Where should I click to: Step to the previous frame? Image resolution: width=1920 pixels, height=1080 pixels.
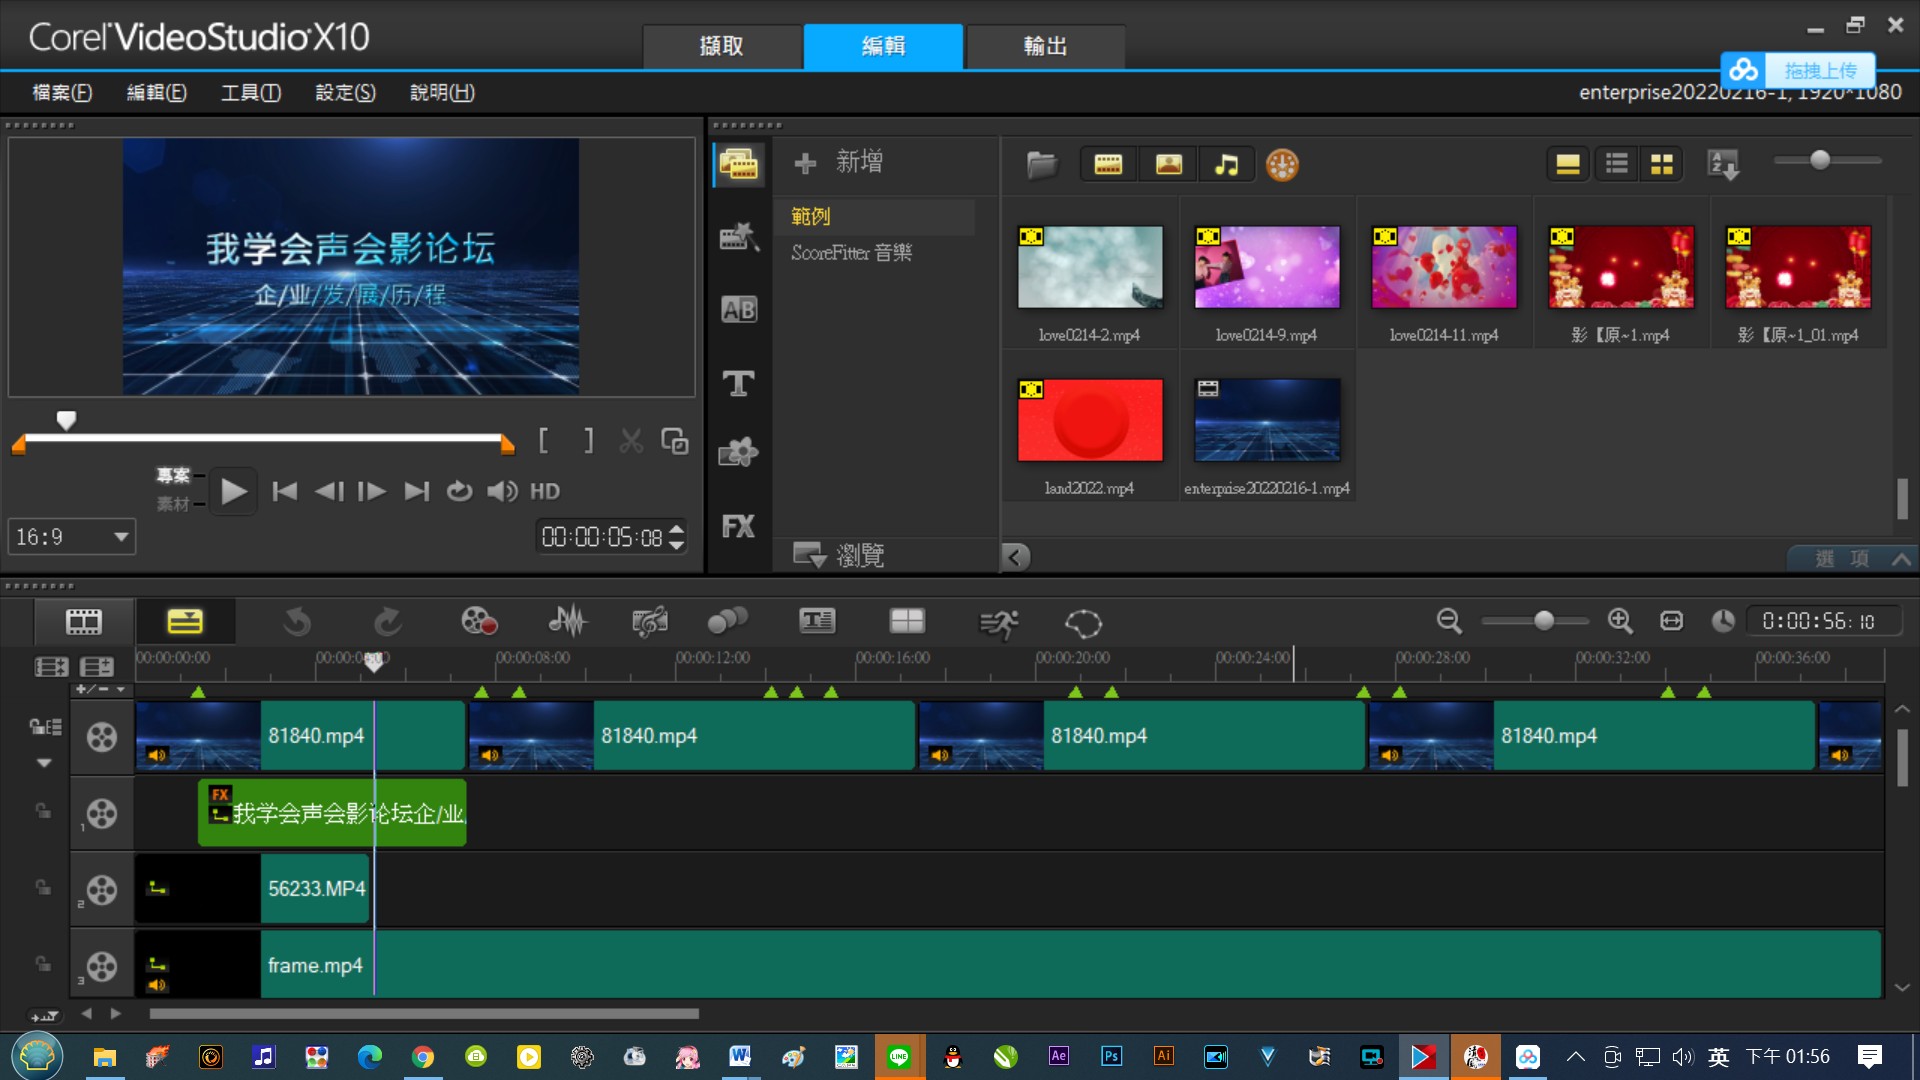click(329, 491)
